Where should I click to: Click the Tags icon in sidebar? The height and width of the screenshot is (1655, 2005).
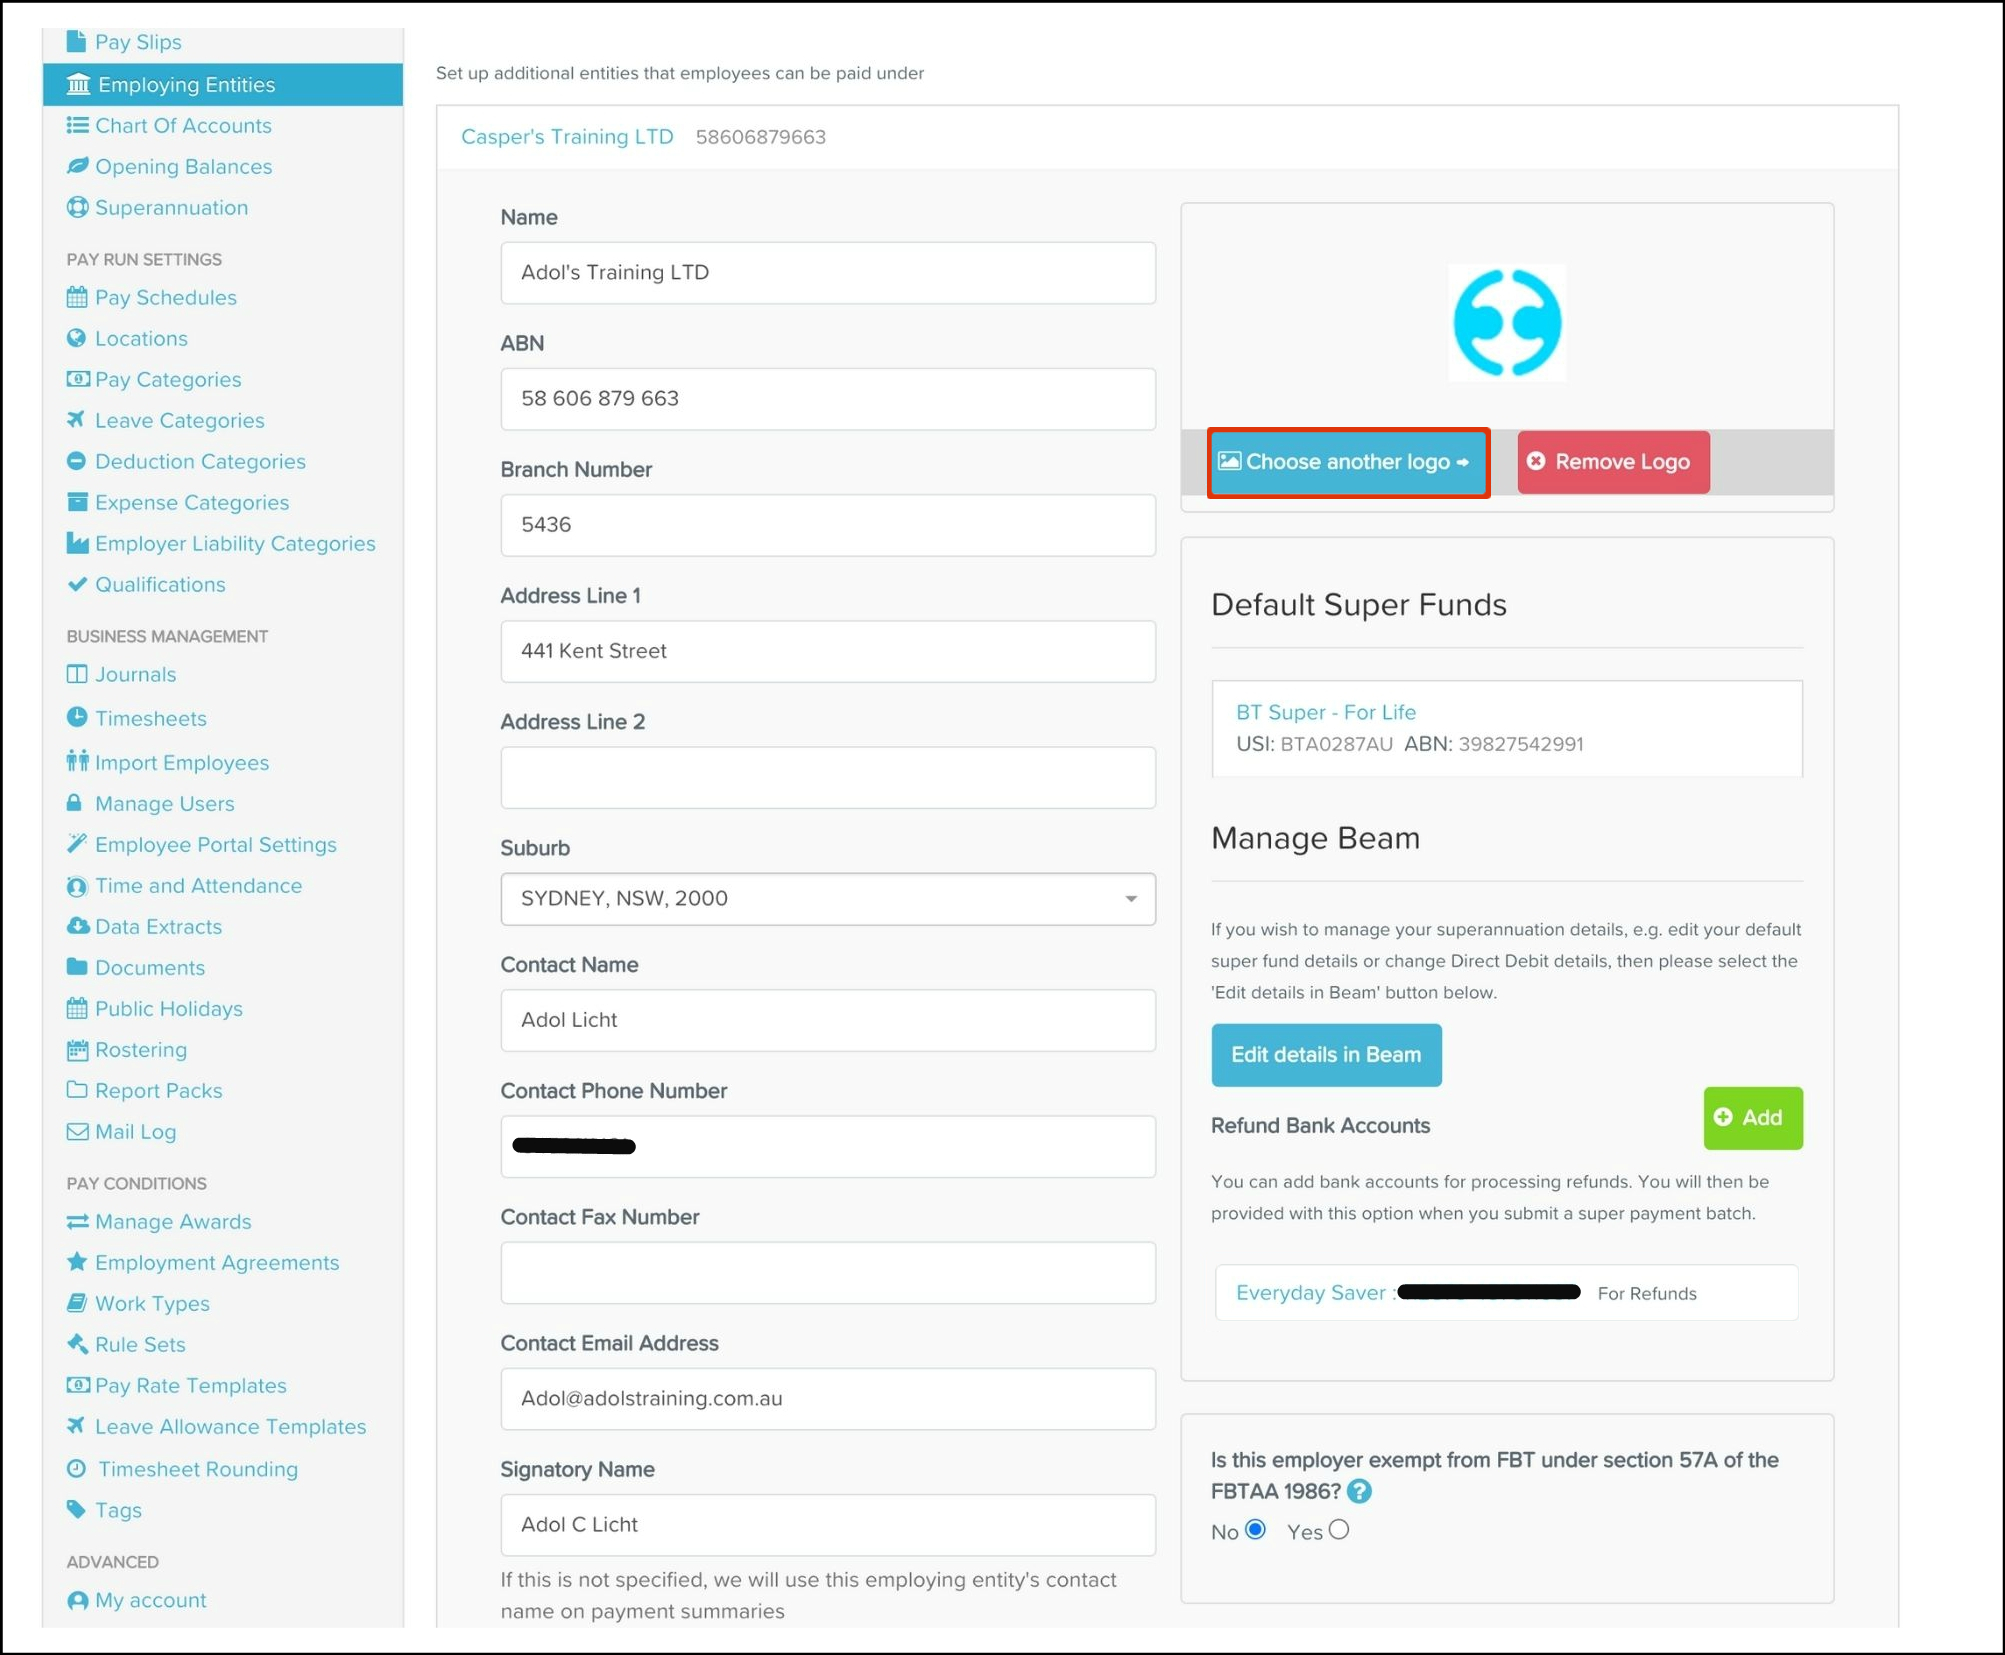click(x=77, y=1509)
